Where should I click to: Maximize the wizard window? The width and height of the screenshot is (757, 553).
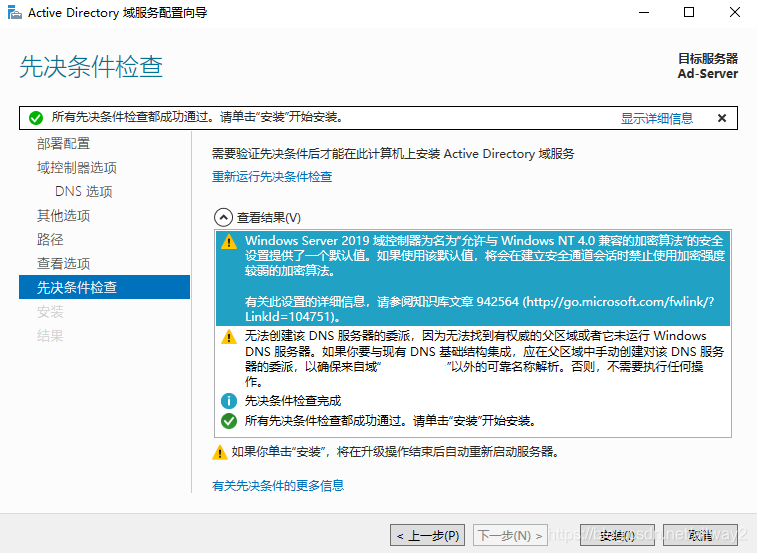(689, 12)
